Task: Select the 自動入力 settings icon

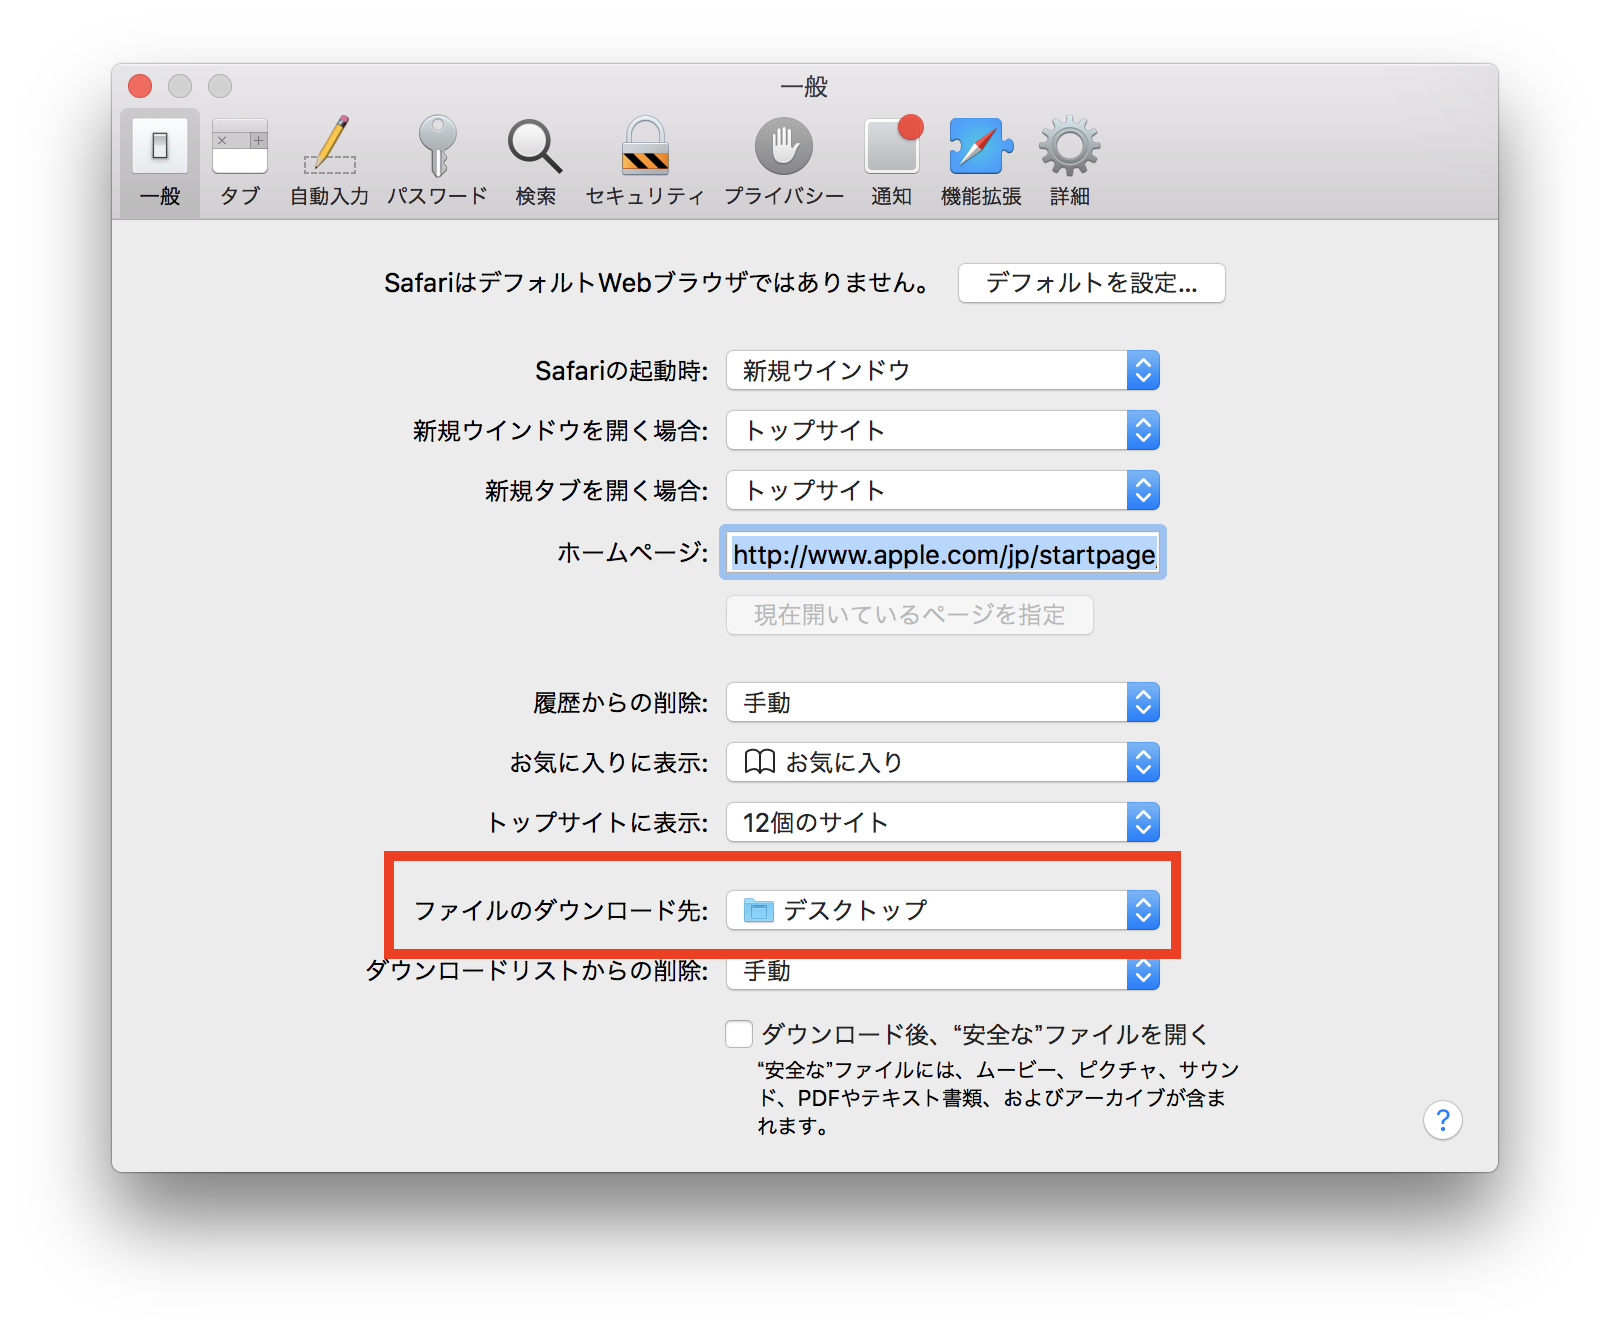Action: pyautogui.click(x=328, y=160)
